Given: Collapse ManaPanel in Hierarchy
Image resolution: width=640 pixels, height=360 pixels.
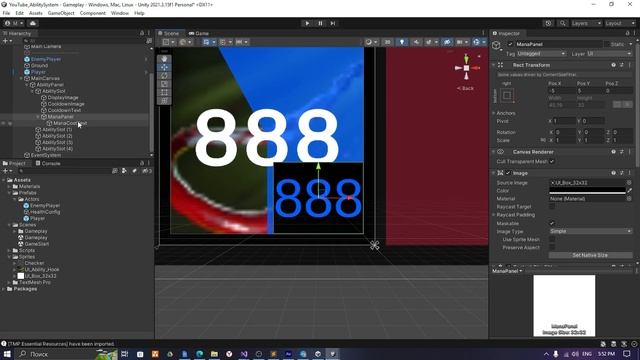Looking at the screenshot, I should [38, 117].
